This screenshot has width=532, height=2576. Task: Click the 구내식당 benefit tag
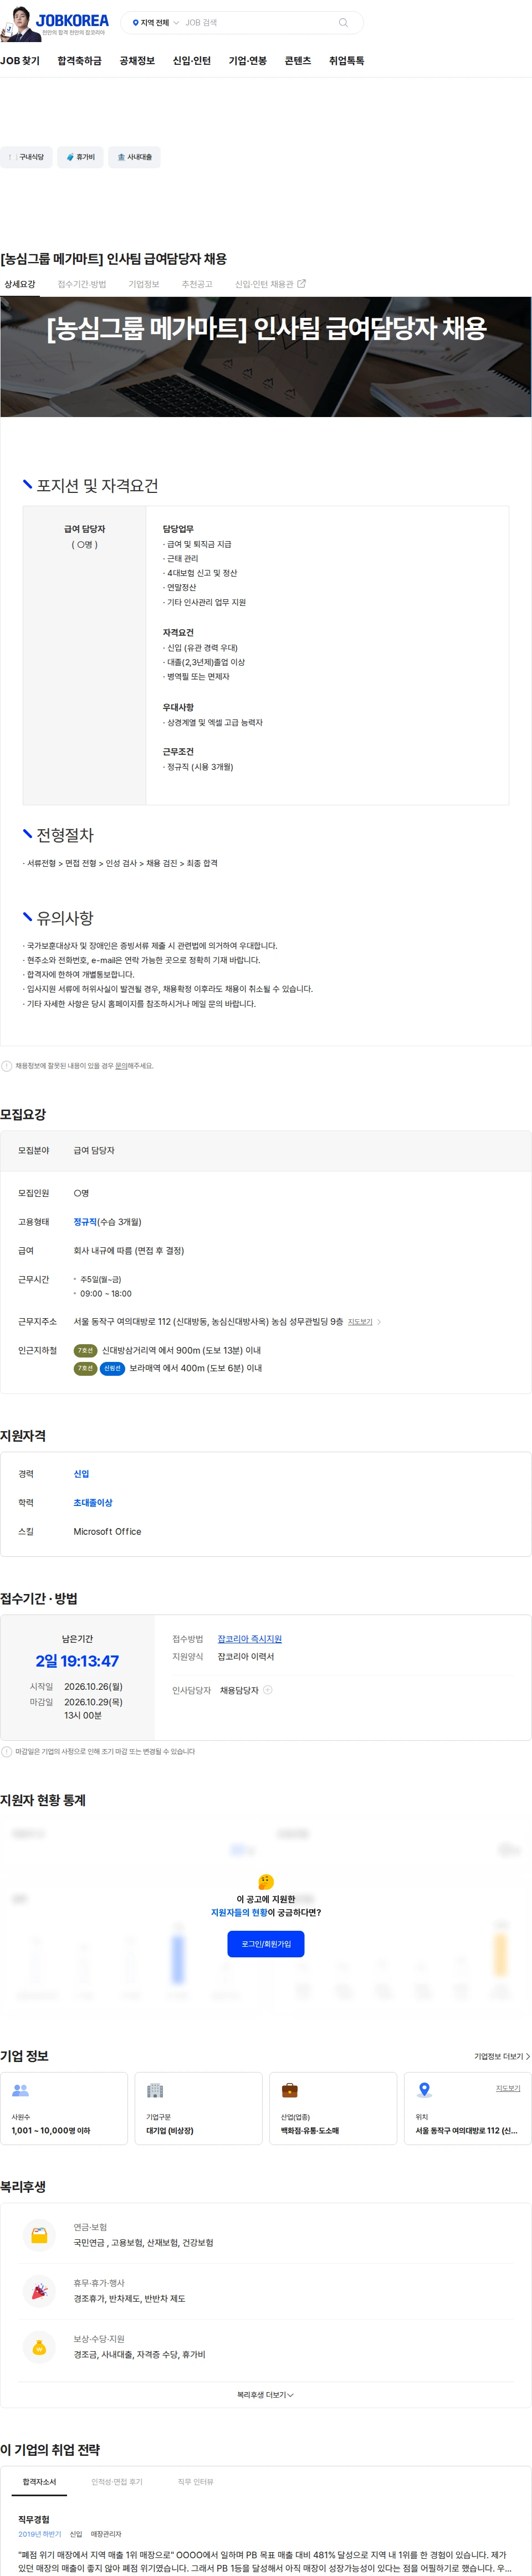tap(26, 157)
